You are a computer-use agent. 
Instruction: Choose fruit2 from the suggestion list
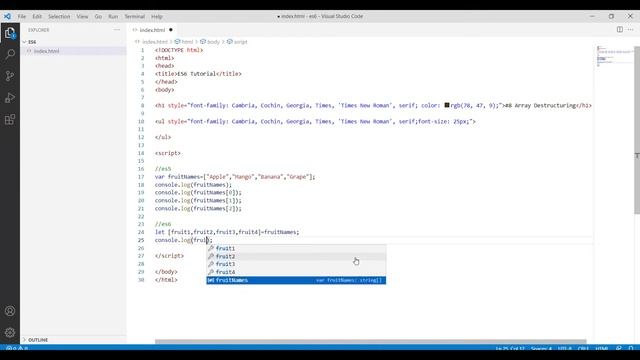coord(296,256)
